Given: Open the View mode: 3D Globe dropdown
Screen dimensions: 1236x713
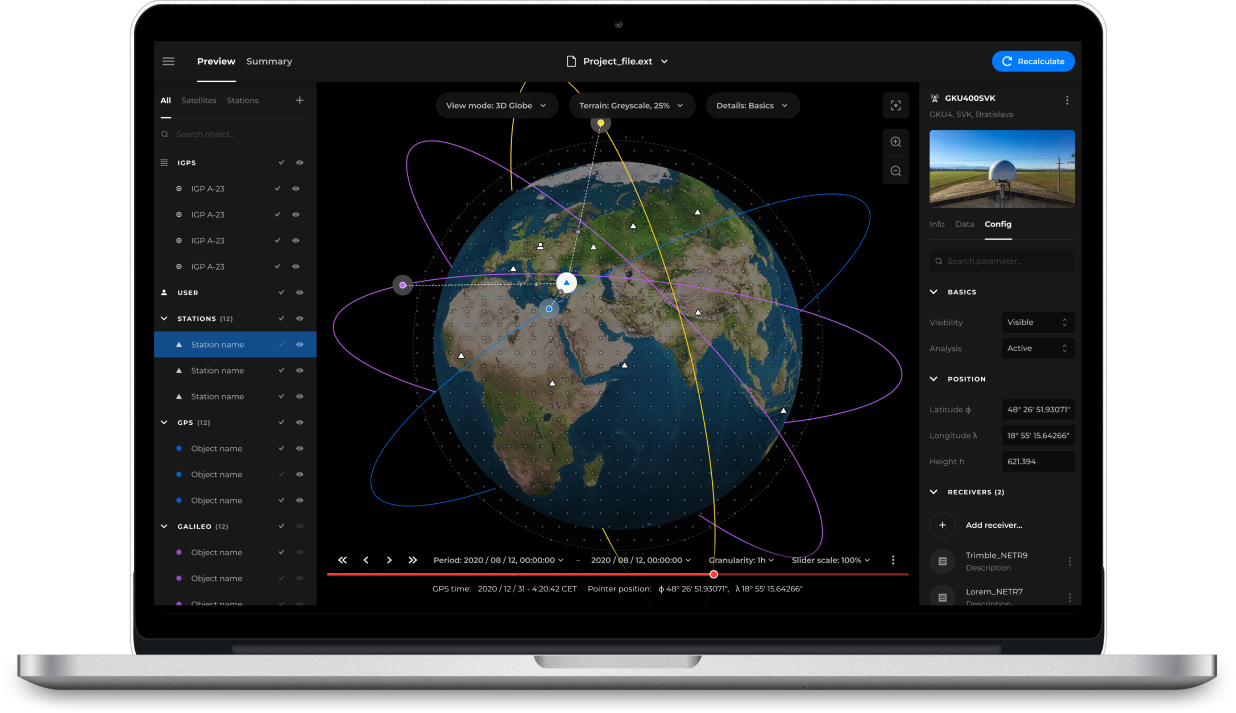Looking at the screenshot, I should tap(497, 105).
